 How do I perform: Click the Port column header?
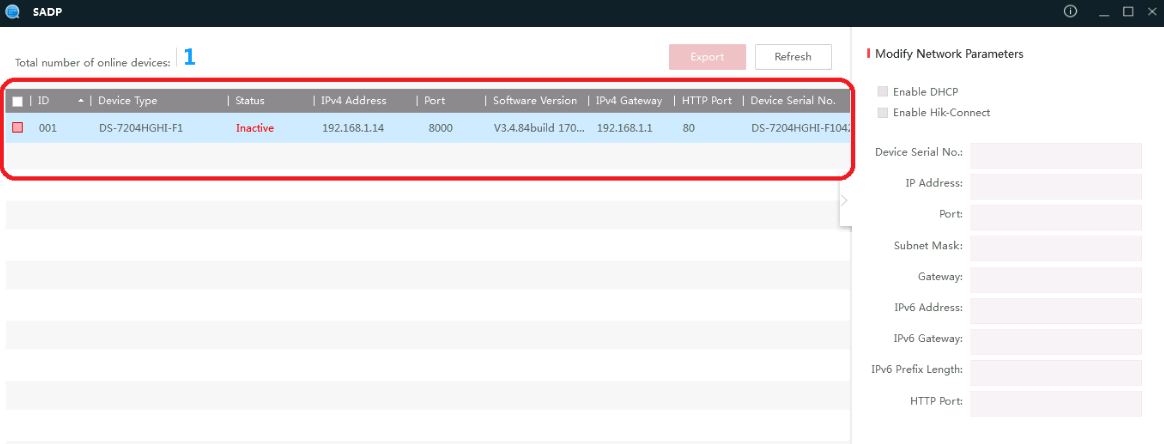[434, 101]
